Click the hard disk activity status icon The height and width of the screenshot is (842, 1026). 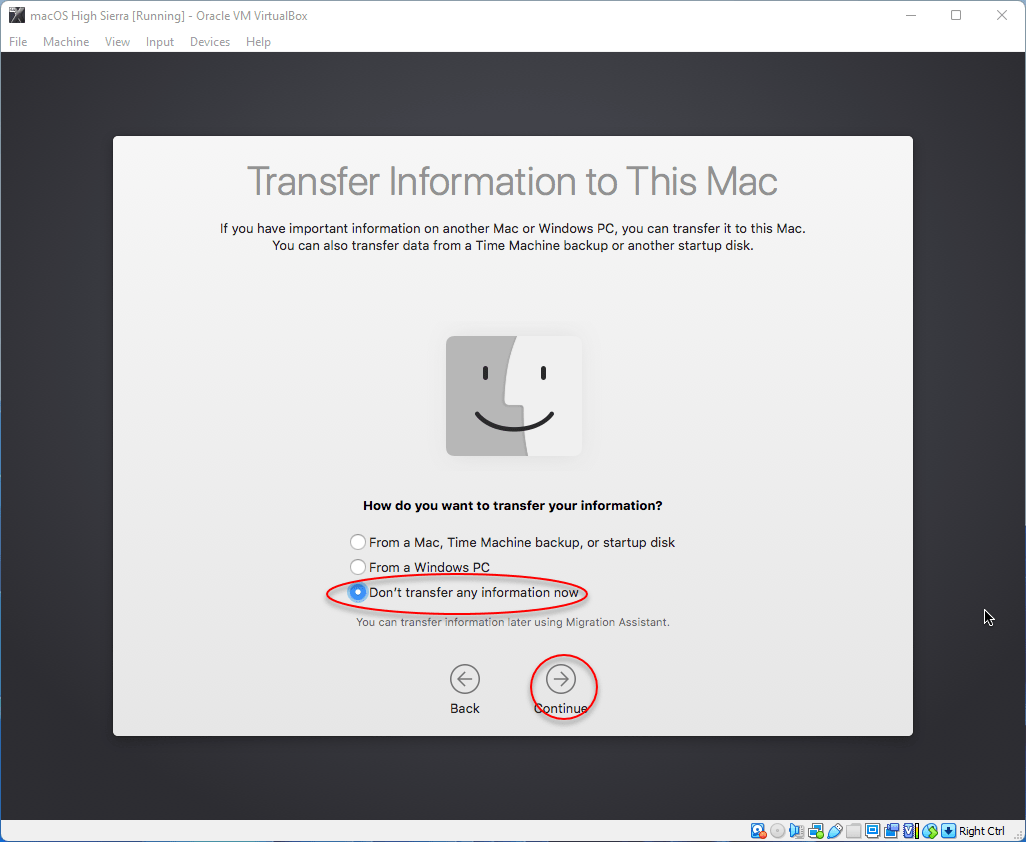(758, 831)
